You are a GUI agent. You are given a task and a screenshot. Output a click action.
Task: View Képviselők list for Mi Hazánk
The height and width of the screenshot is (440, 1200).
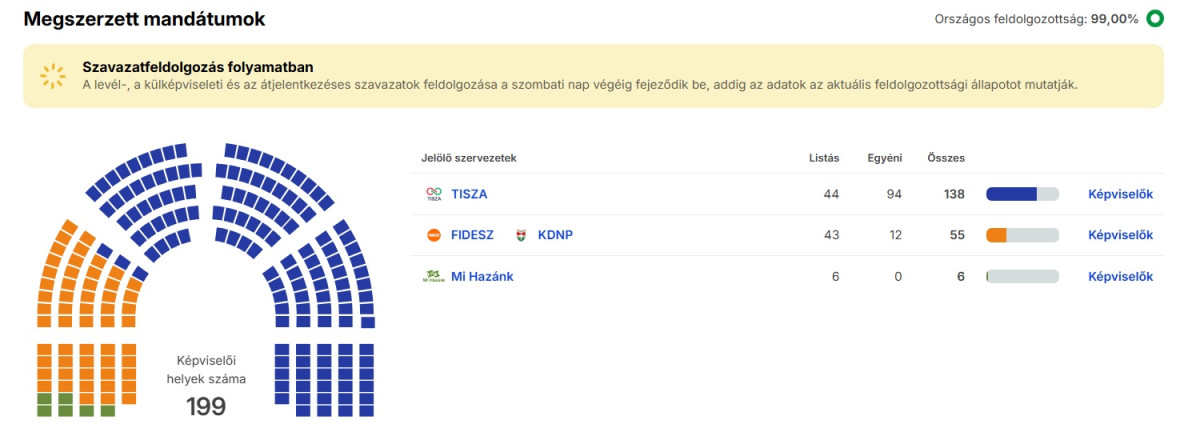click(1120, 276)
